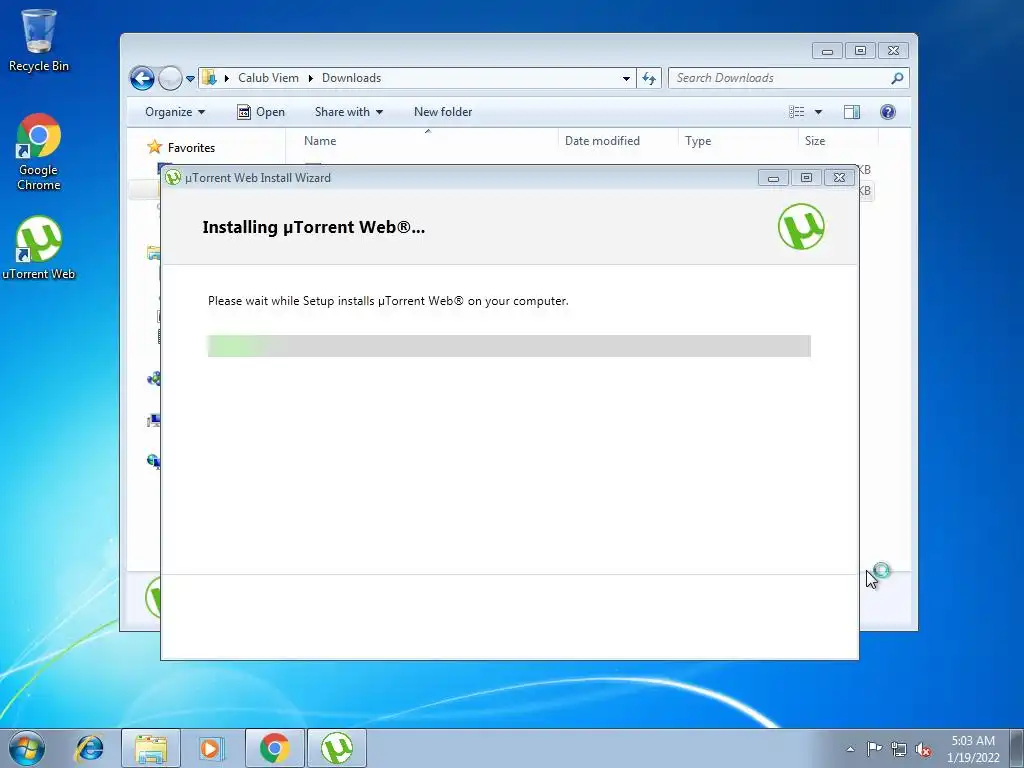The width and height of the screenshot is (1024, 768).
Task: Click the network icon in system tray
Action: click(899, 749)
